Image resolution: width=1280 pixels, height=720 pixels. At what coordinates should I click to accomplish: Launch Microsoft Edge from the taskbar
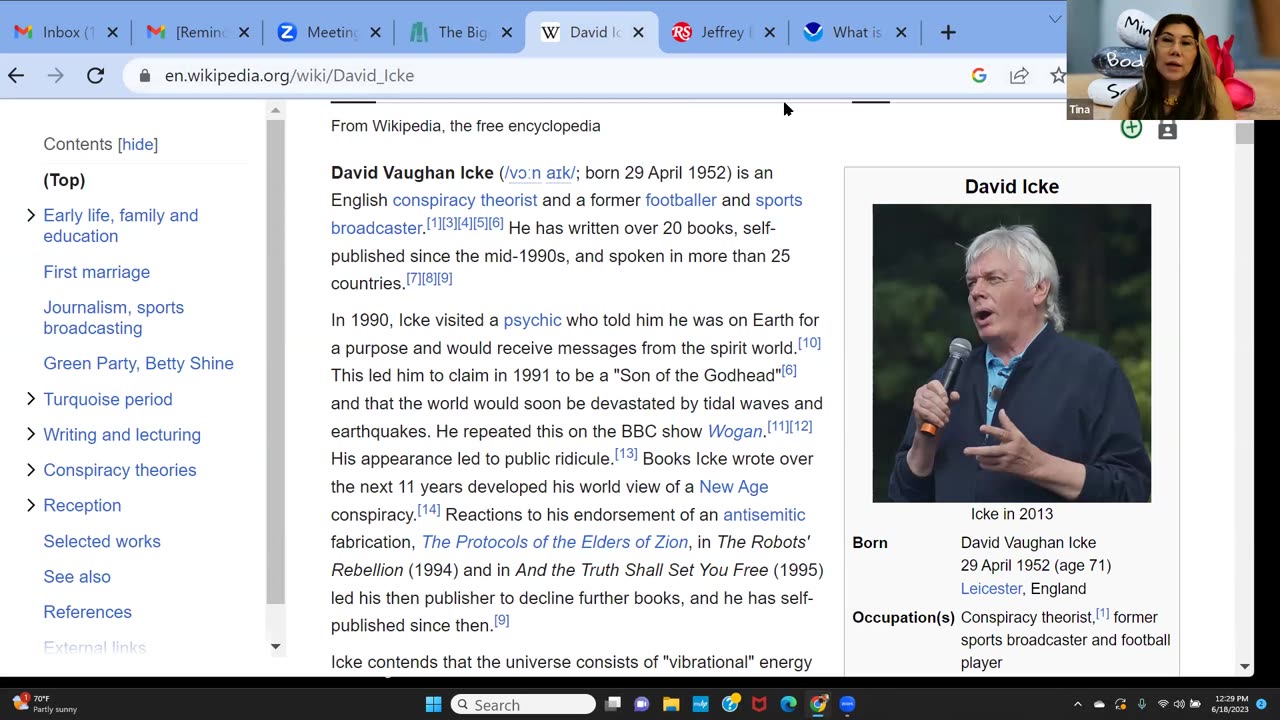[788, 704]
